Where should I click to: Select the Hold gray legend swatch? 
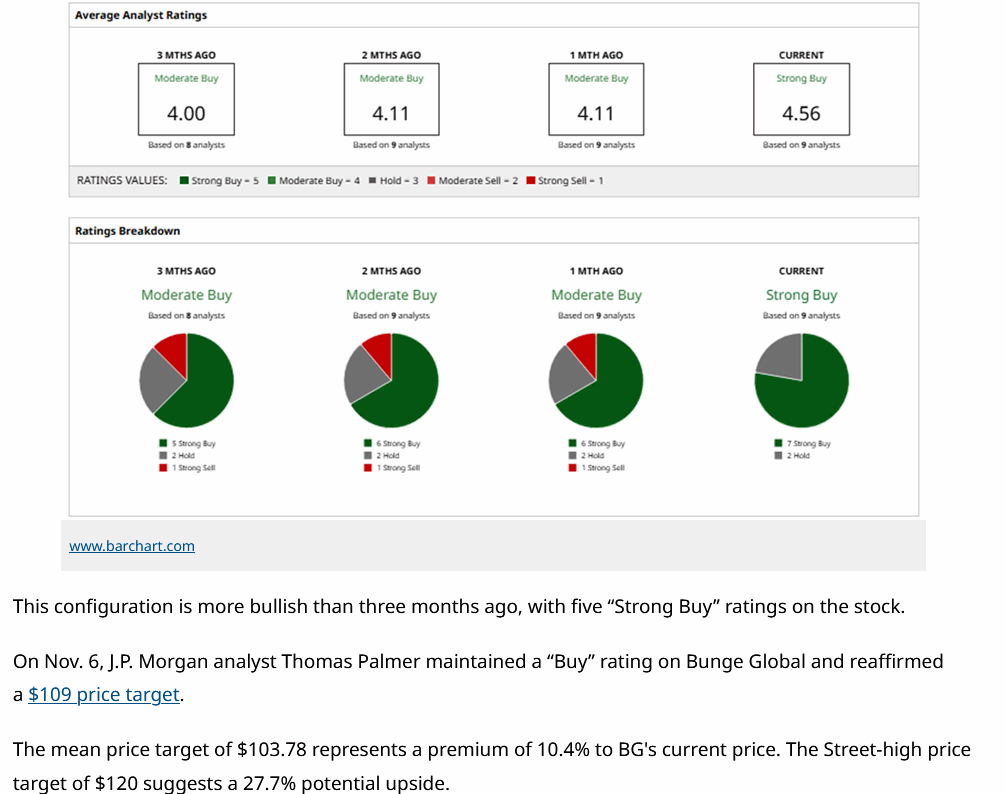372,181
